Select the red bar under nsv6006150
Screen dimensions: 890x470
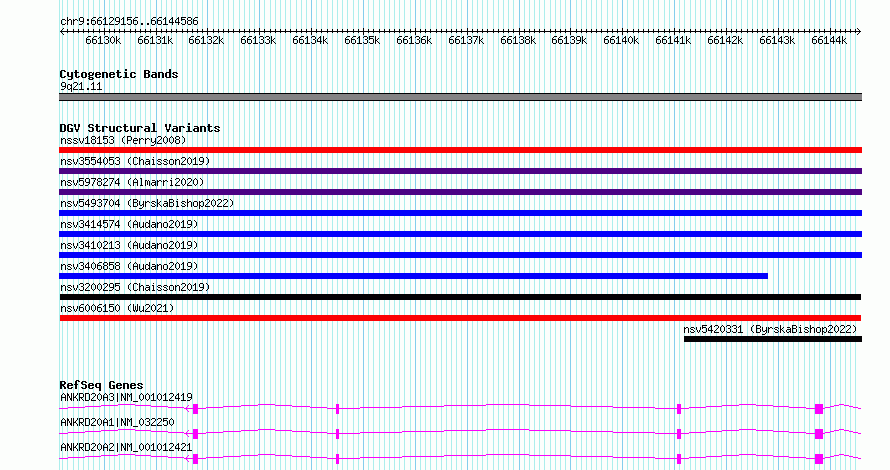click(x=460, y=318)
